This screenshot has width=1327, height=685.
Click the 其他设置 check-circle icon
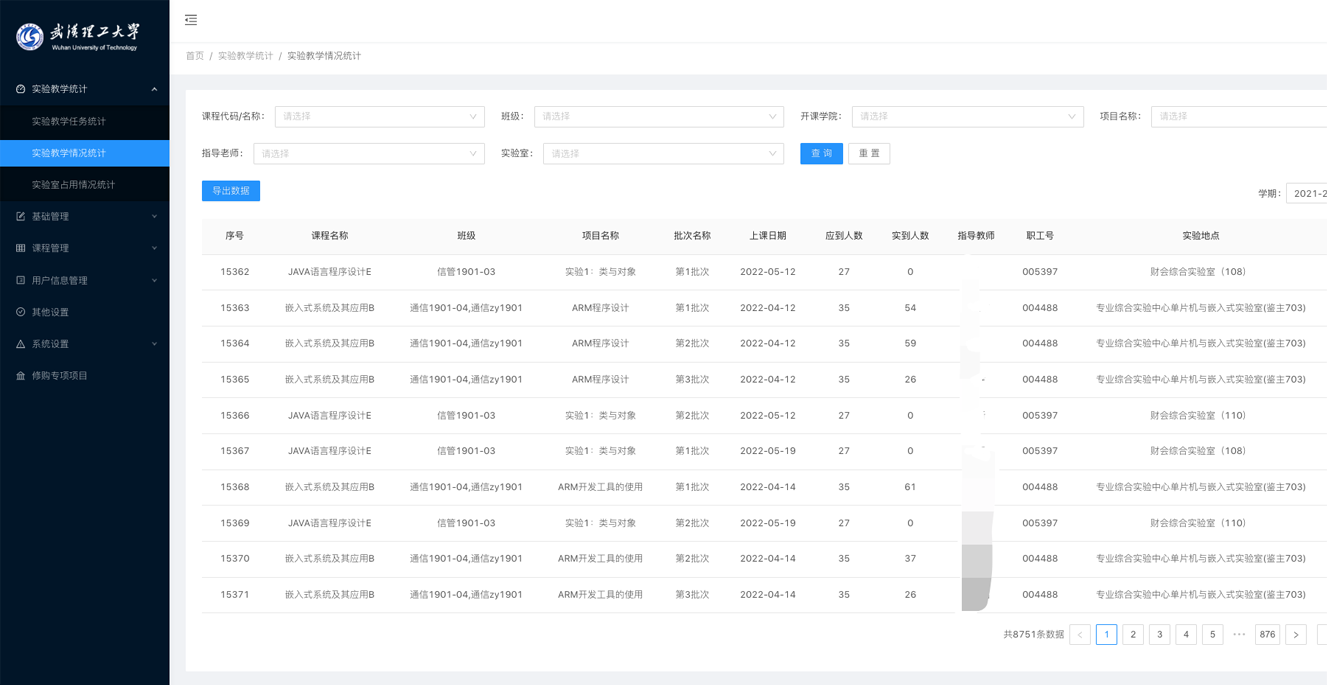(x=20, y=312)
